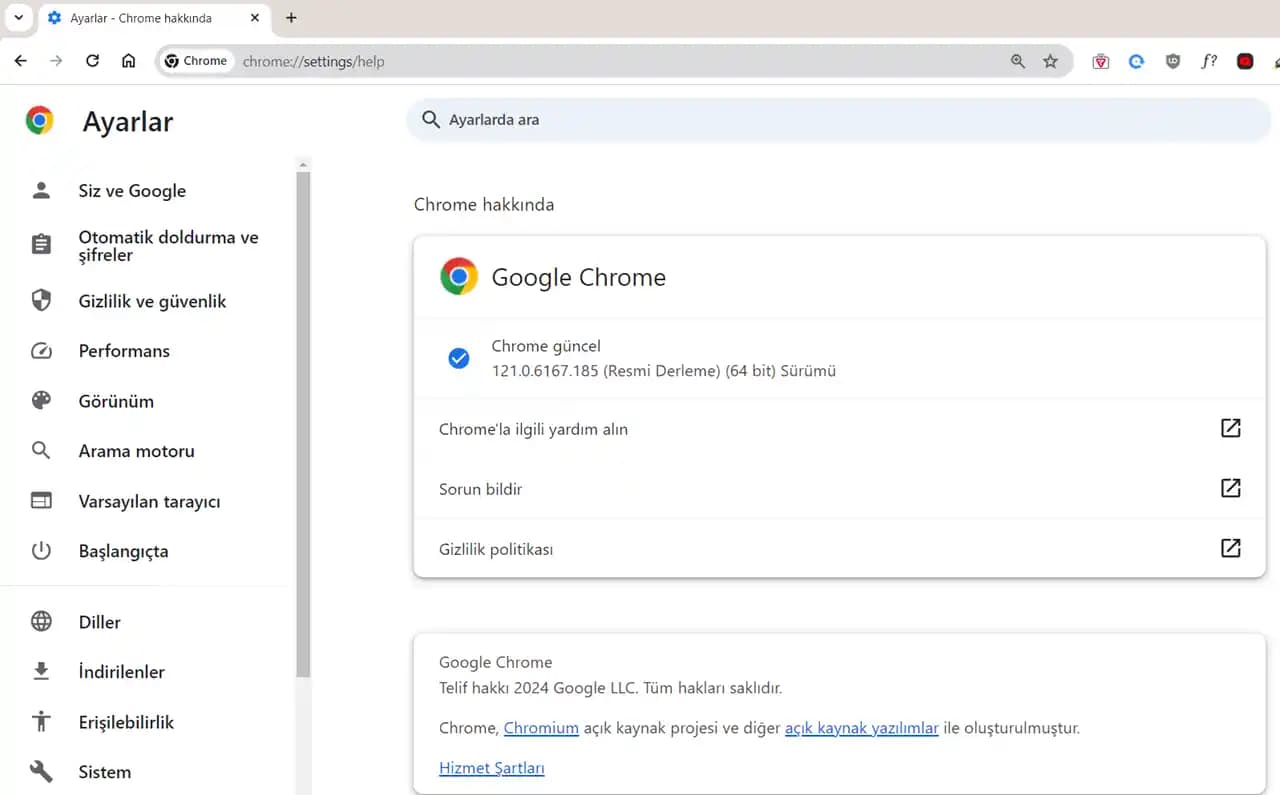This screenshot has height=795, width=1280.
Task: Reload the current page
Action: click(92, 60)
